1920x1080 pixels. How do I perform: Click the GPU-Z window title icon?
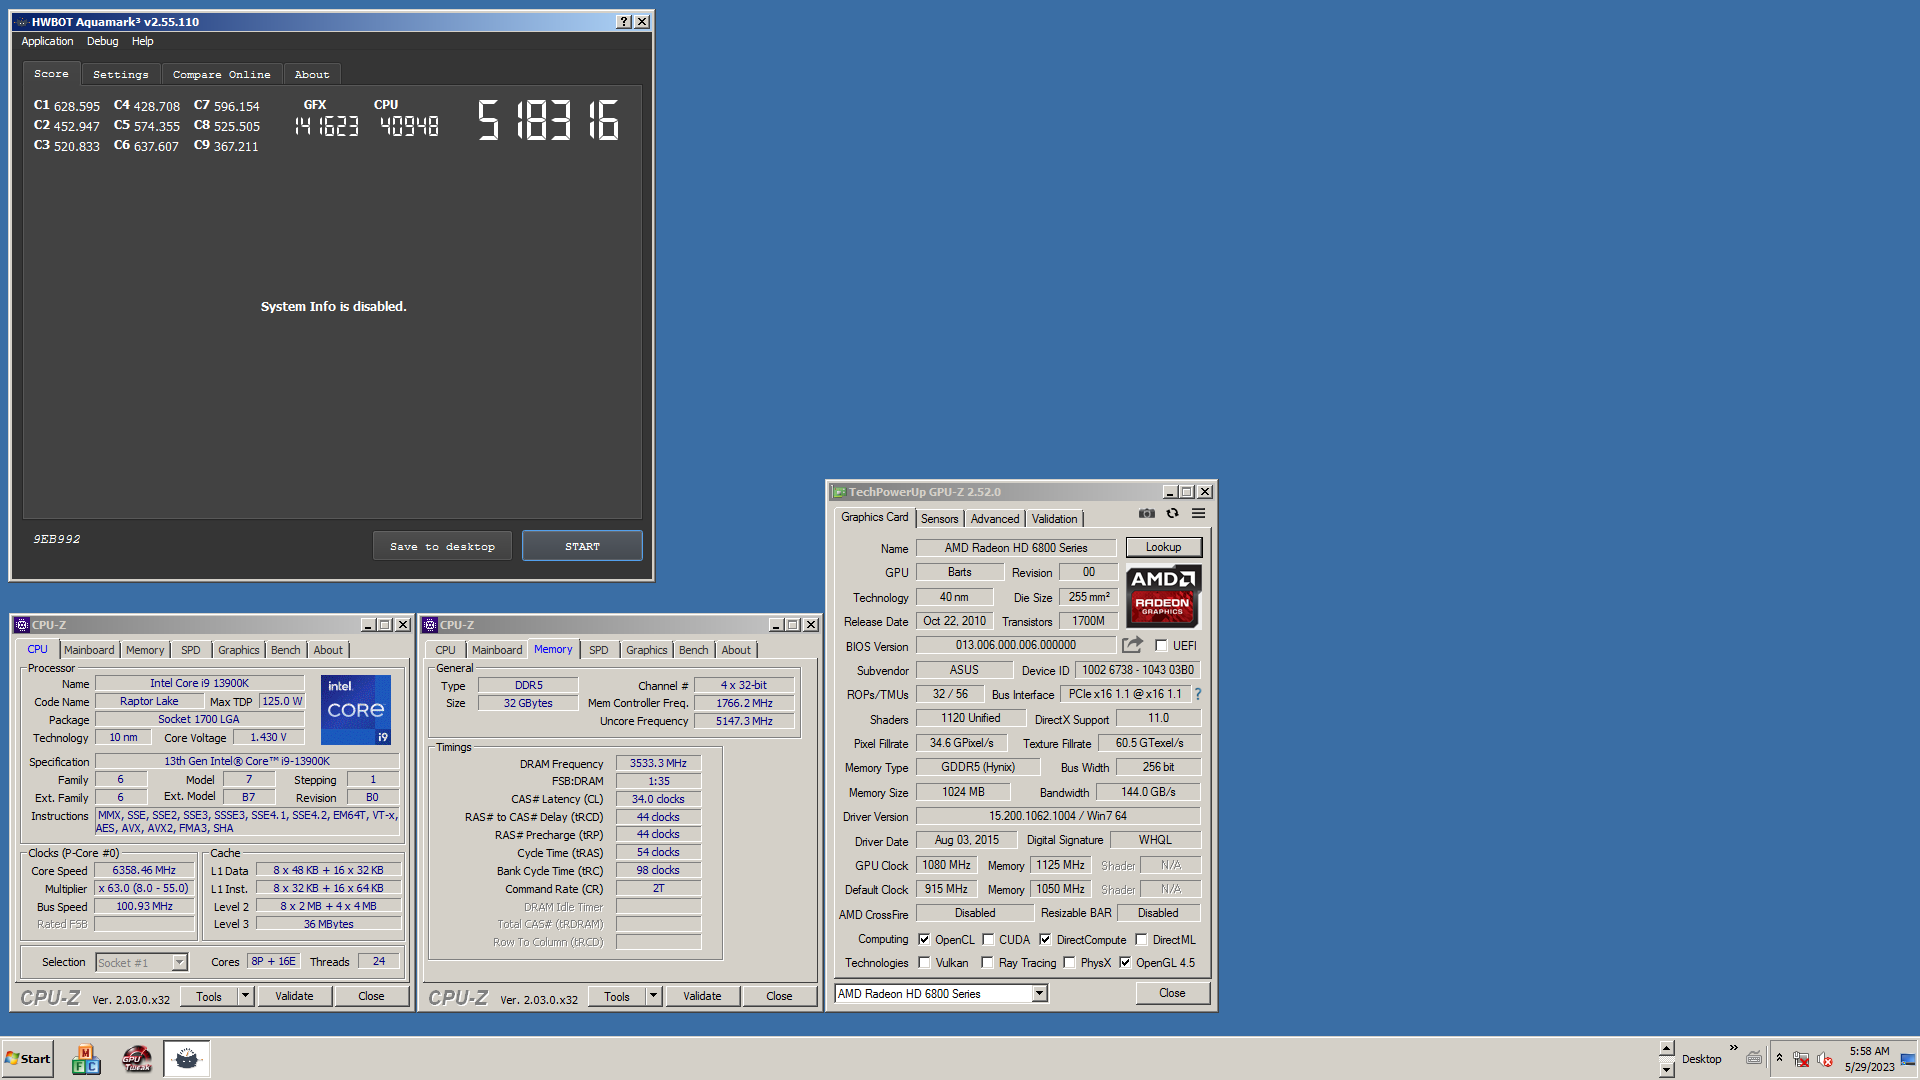[839, 492]
